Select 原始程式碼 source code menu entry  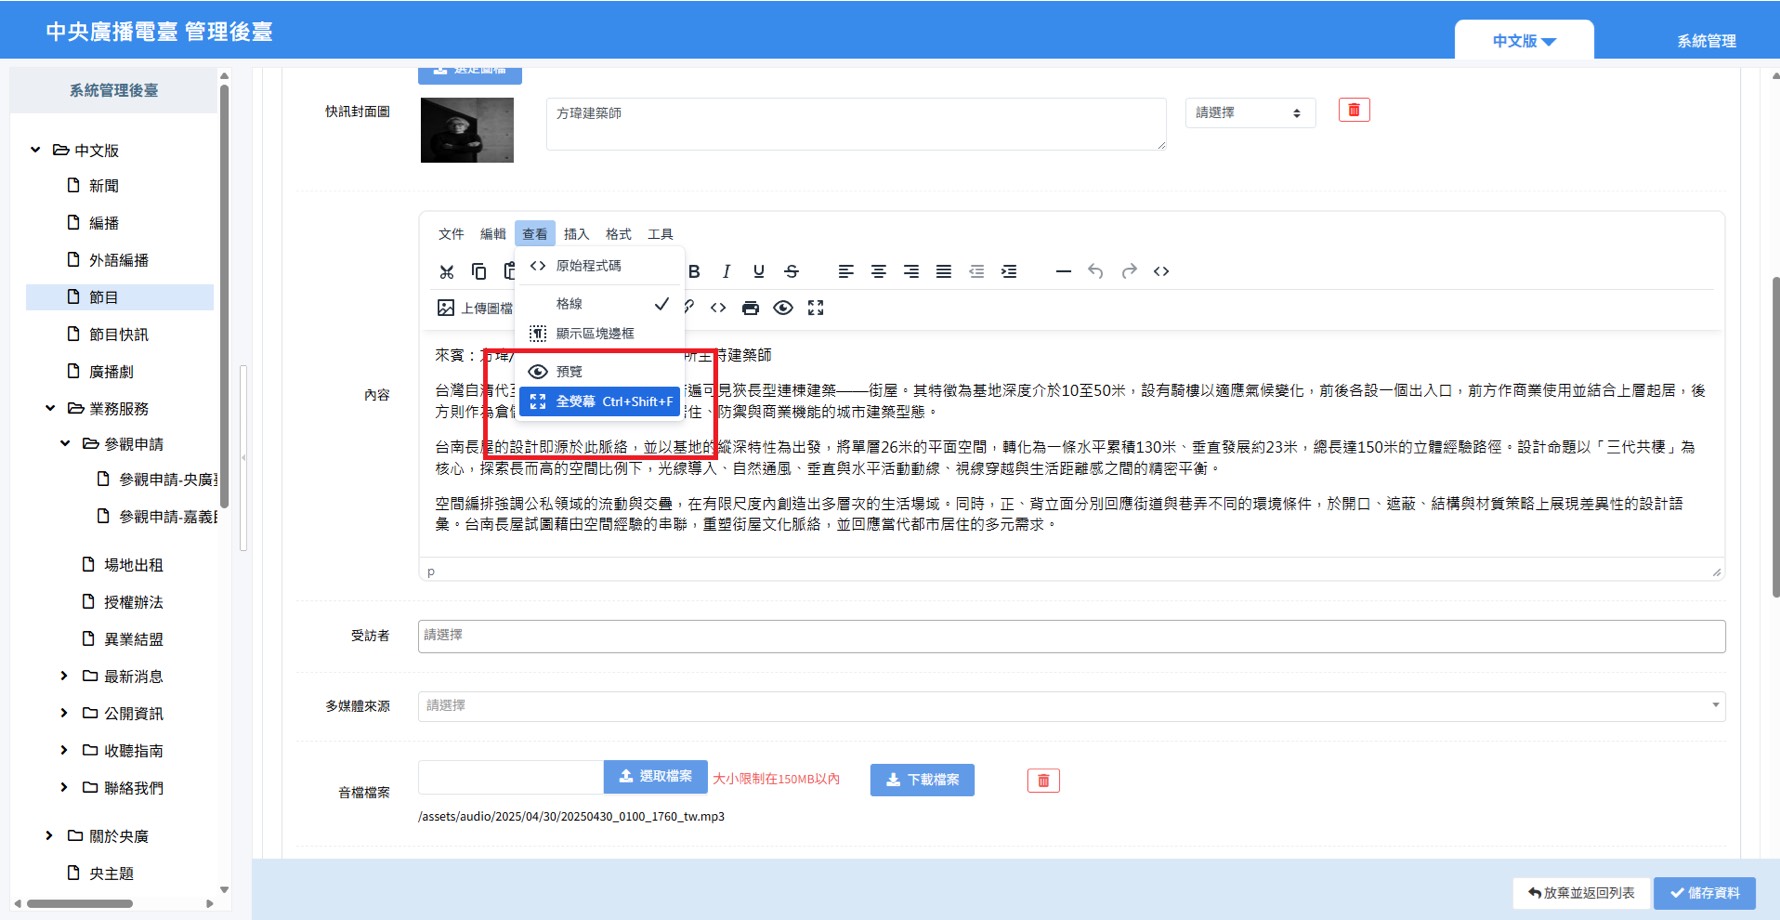point(600,266)
